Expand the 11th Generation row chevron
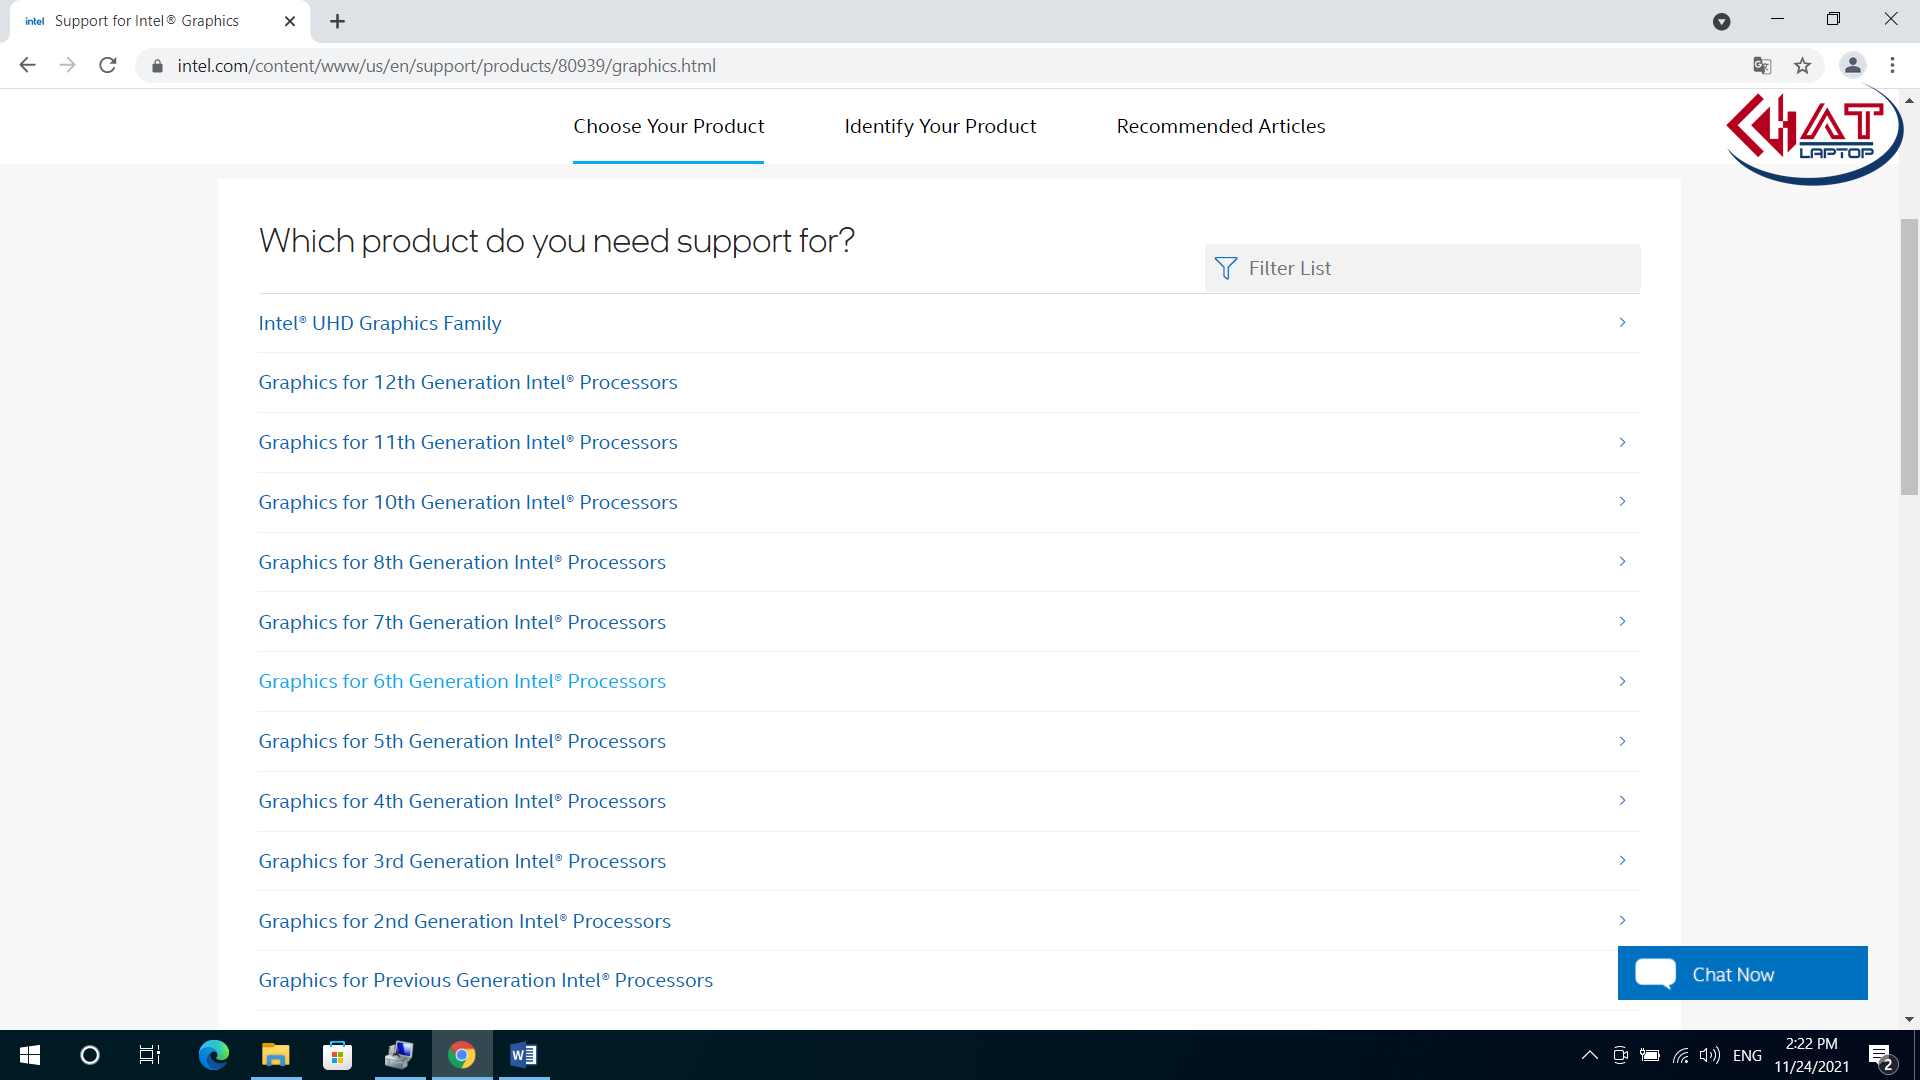Screen dimensions: 1920x1080 (1622, 442)
